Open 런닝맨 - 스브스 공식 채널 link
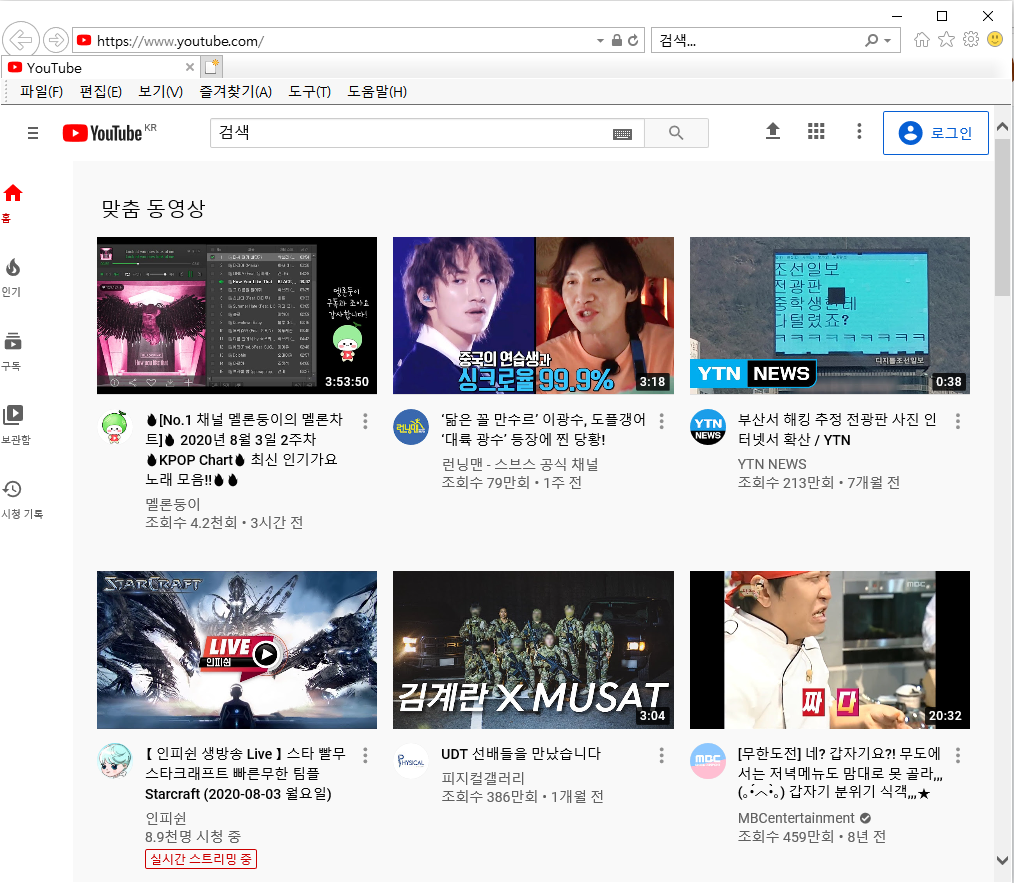 click(520, 464)
